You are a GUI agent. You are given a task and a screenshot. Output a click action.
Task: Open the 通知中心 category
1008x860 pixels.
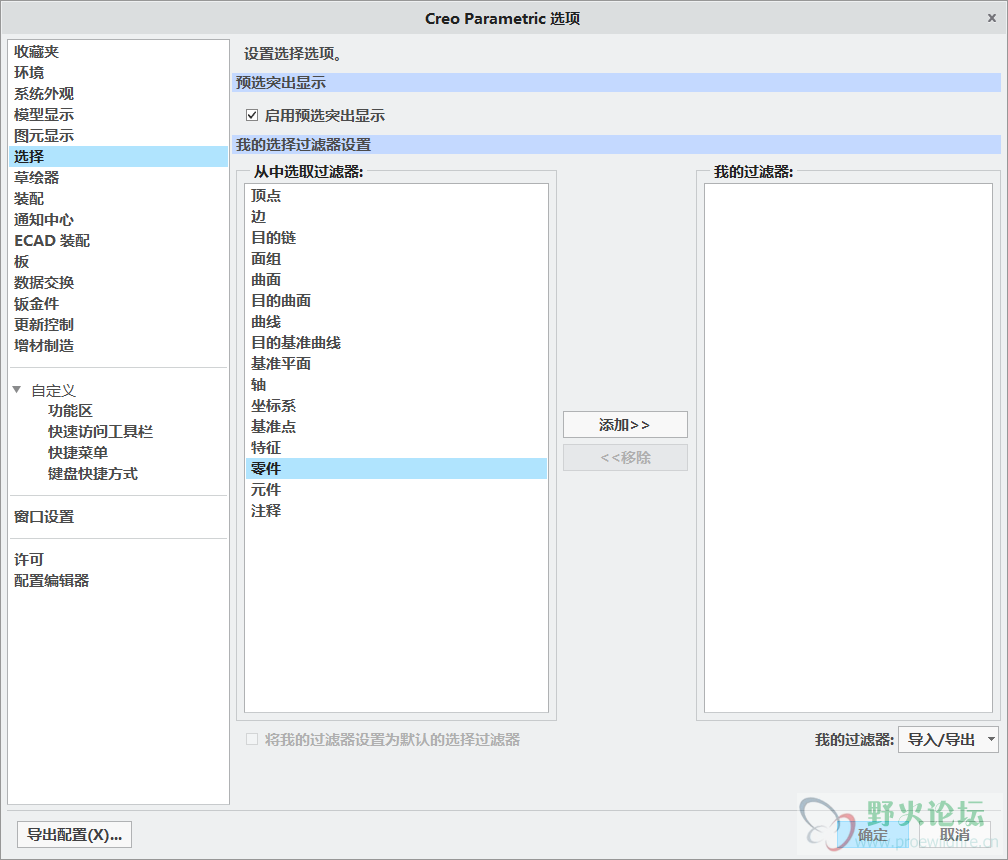coord(119,220)
